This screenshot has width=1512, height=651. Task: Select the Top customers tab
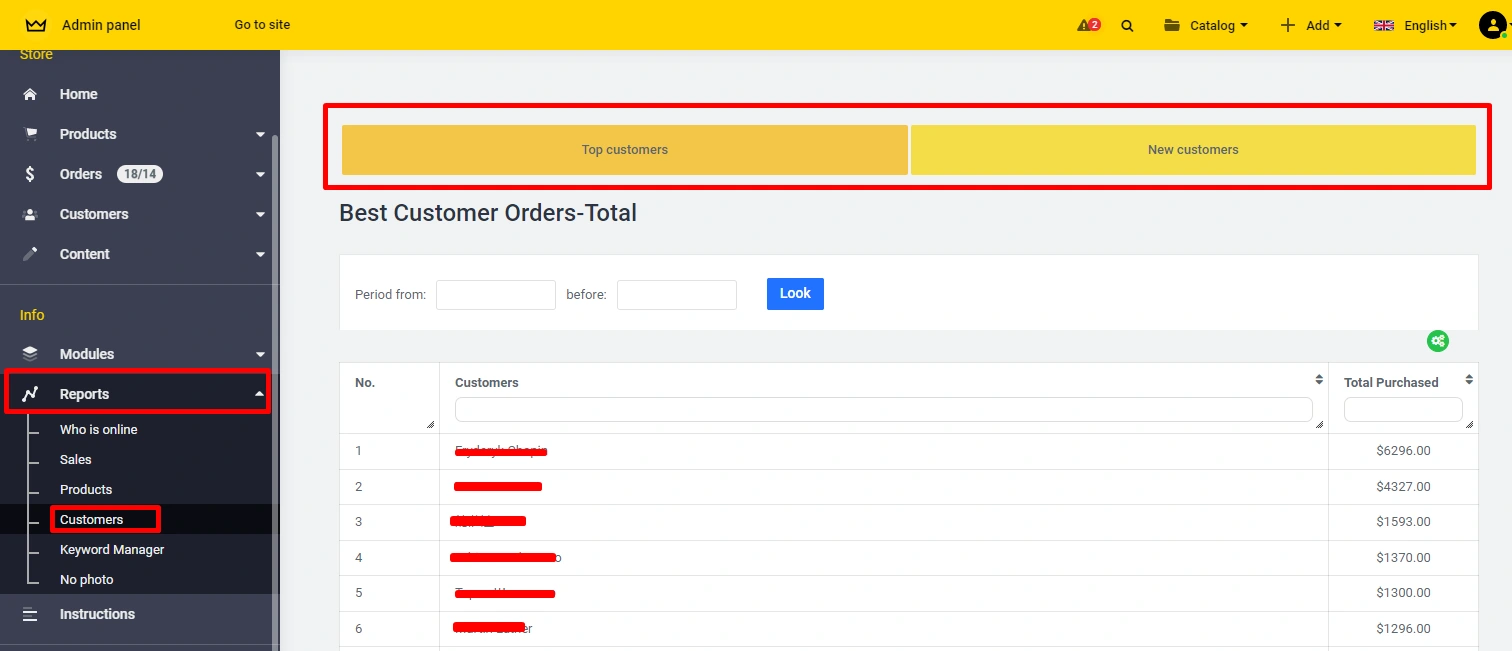(x=625, y=150)
